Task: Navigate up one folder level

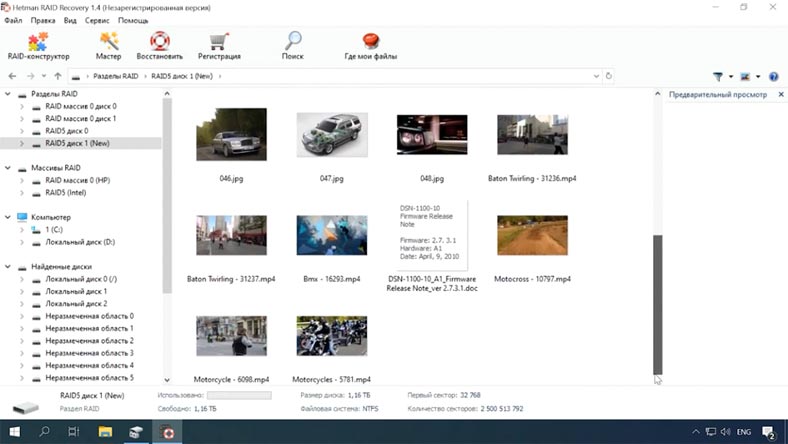Action: tap(58, 76)
